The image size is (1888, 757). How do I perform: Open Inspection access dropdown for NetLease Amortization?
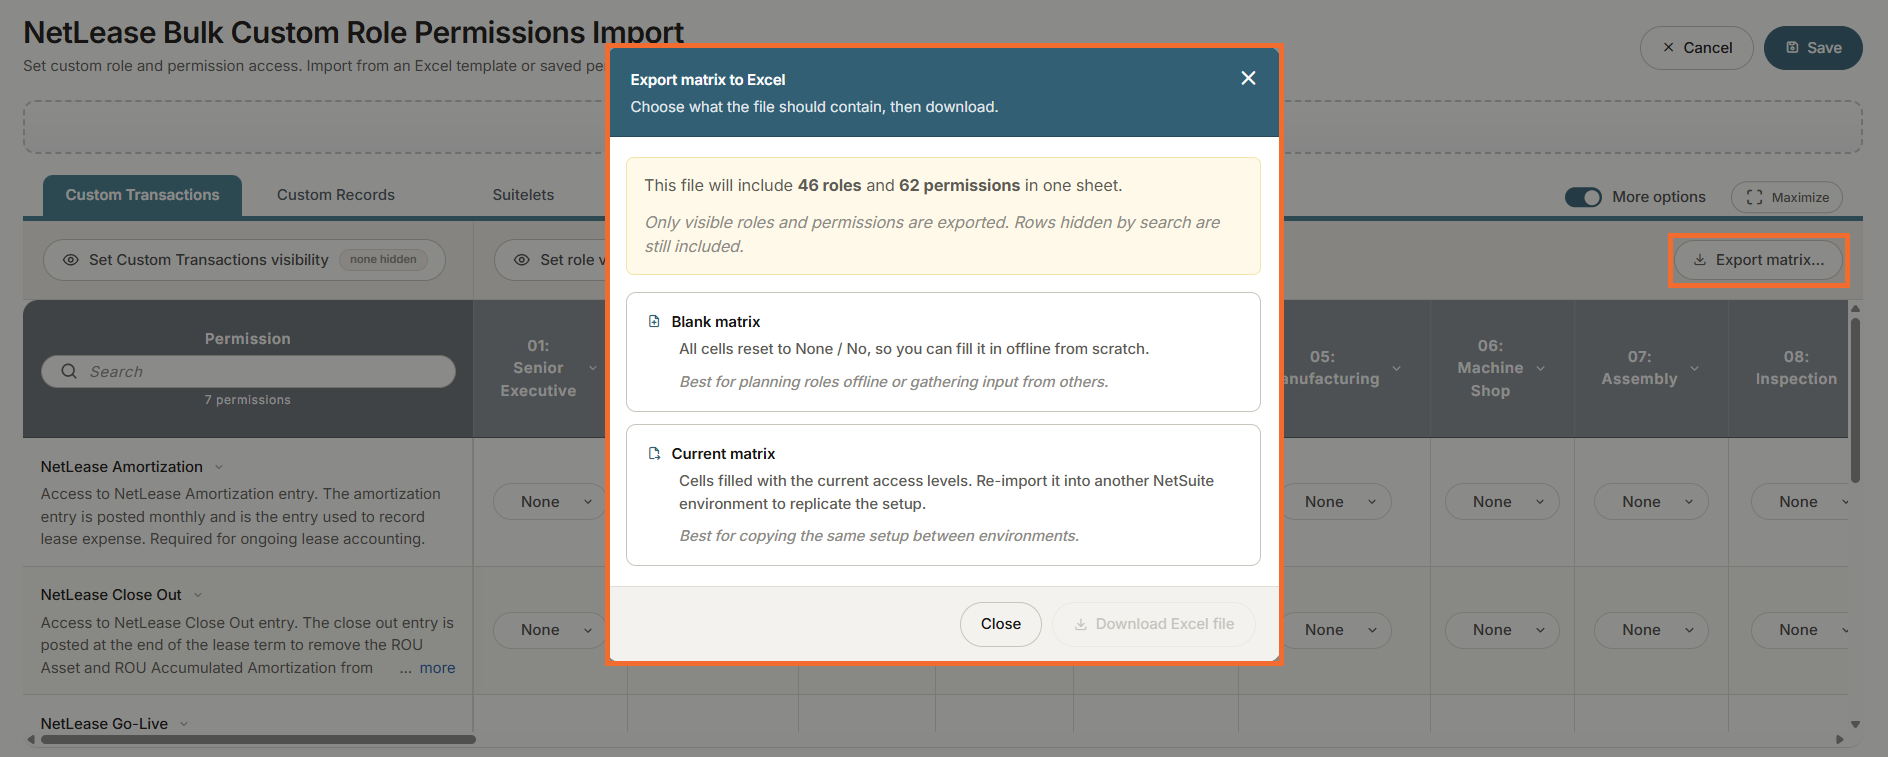pyautogui.click(x=1801, y=502)
